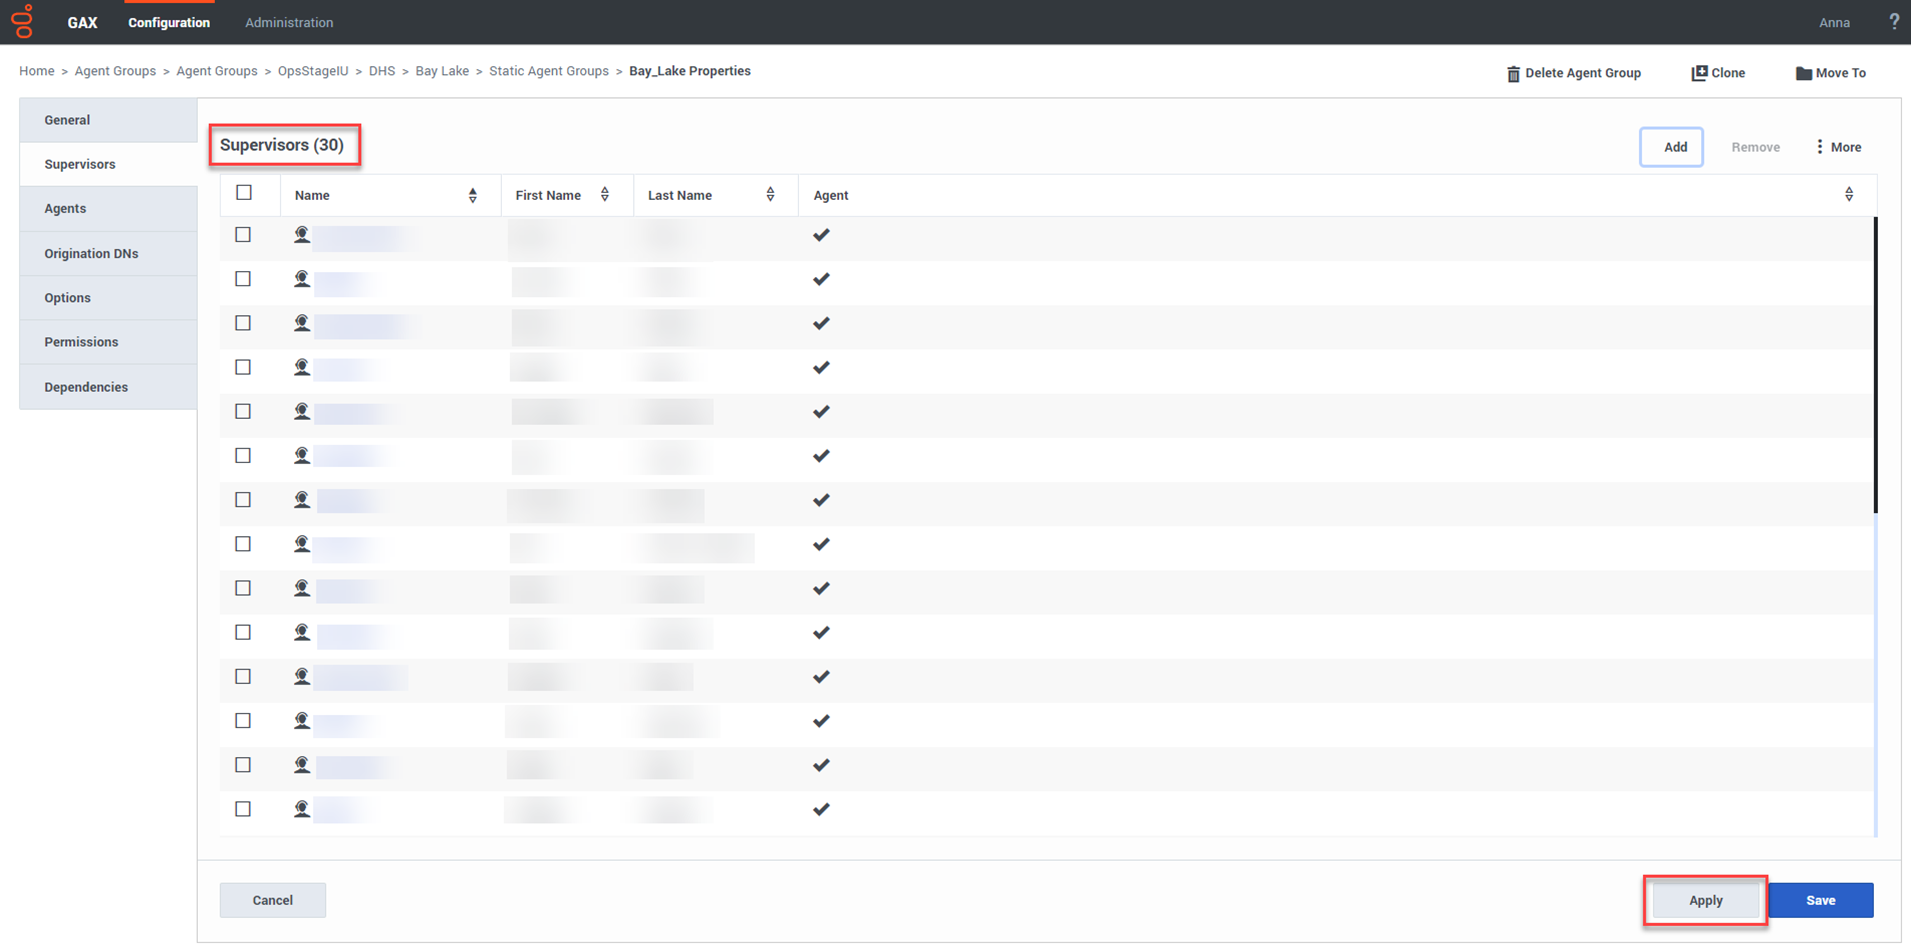Switch to the Administration menu
The image size is (1911, 951).
(x=289, y=22)
